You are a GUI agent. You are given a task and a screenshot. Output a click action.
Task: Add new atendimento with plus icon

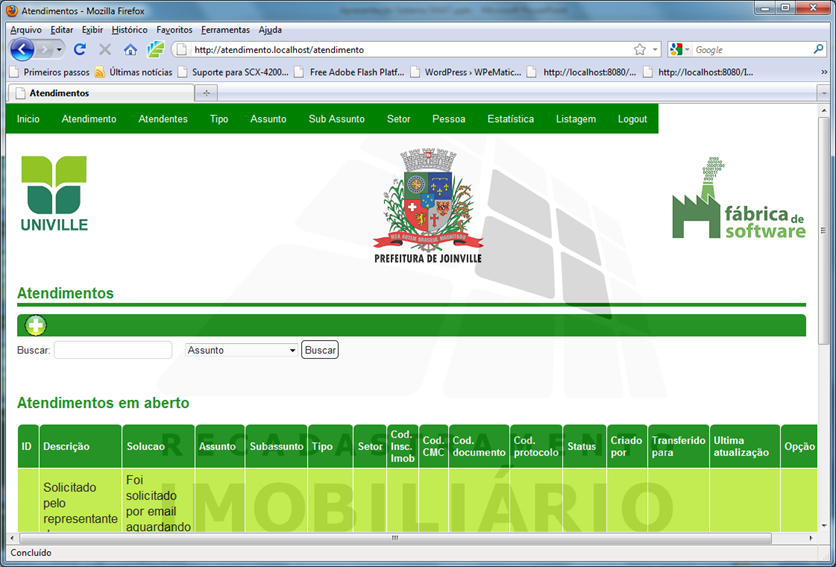click(36, 325)
